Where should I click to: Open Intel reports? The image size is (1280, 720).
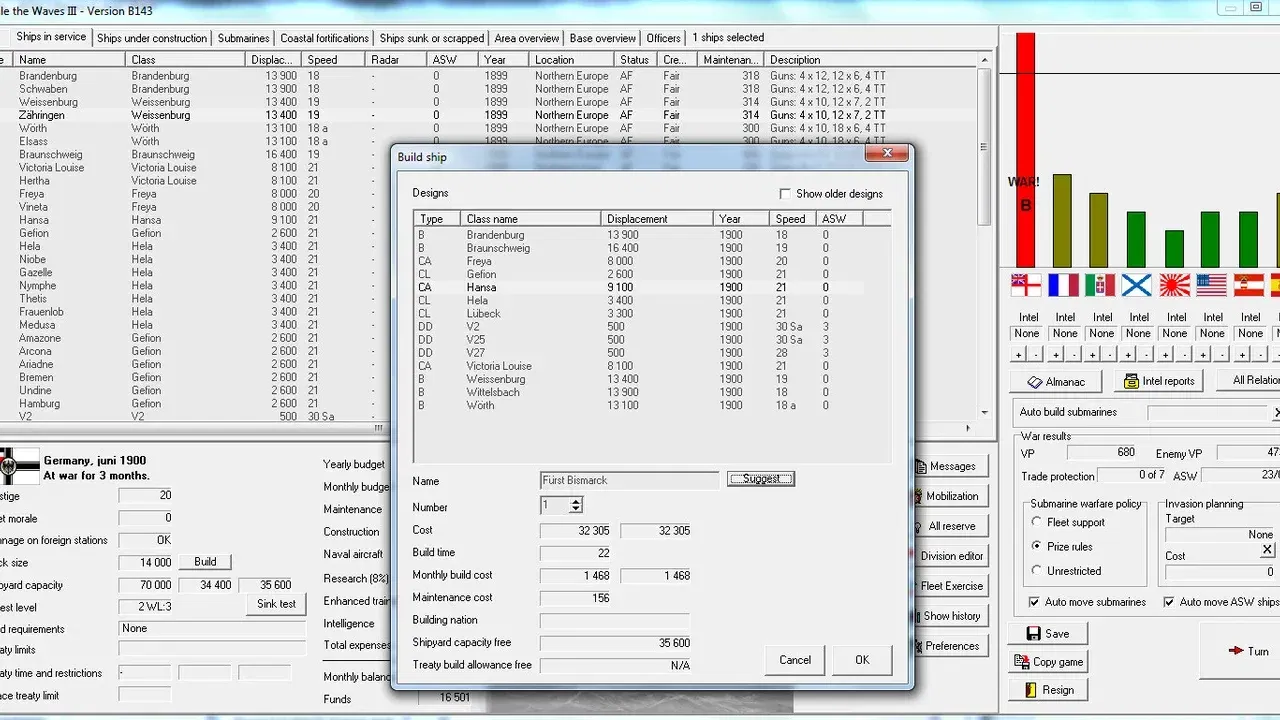pos(1158,381)
